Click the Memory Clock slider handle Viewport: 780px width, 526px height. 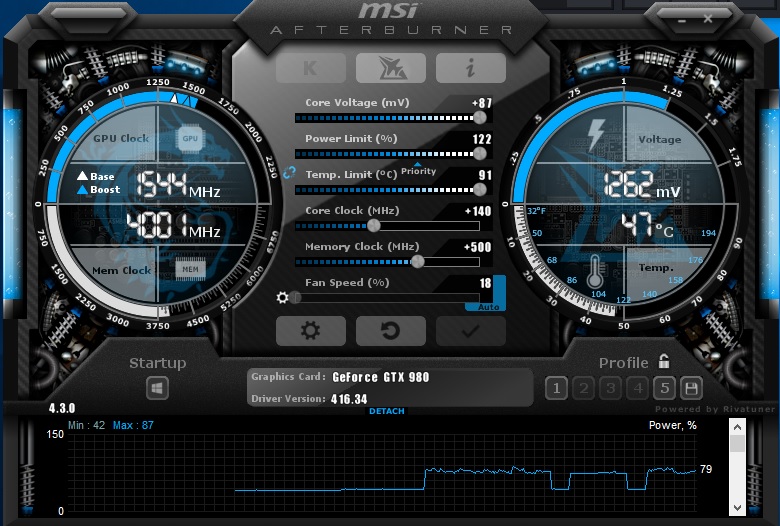(418, 262)
